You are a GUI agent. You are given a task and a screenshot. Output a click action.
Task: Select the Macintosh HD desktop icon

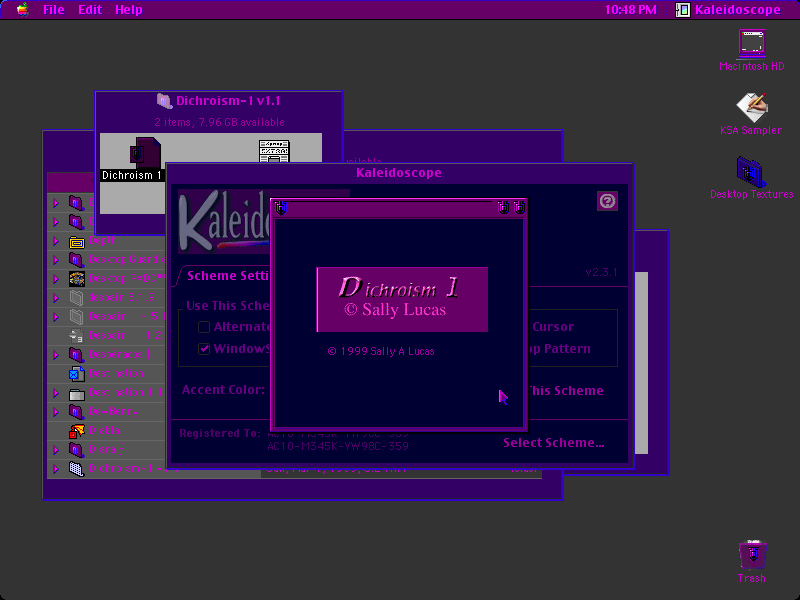[752, 42]
